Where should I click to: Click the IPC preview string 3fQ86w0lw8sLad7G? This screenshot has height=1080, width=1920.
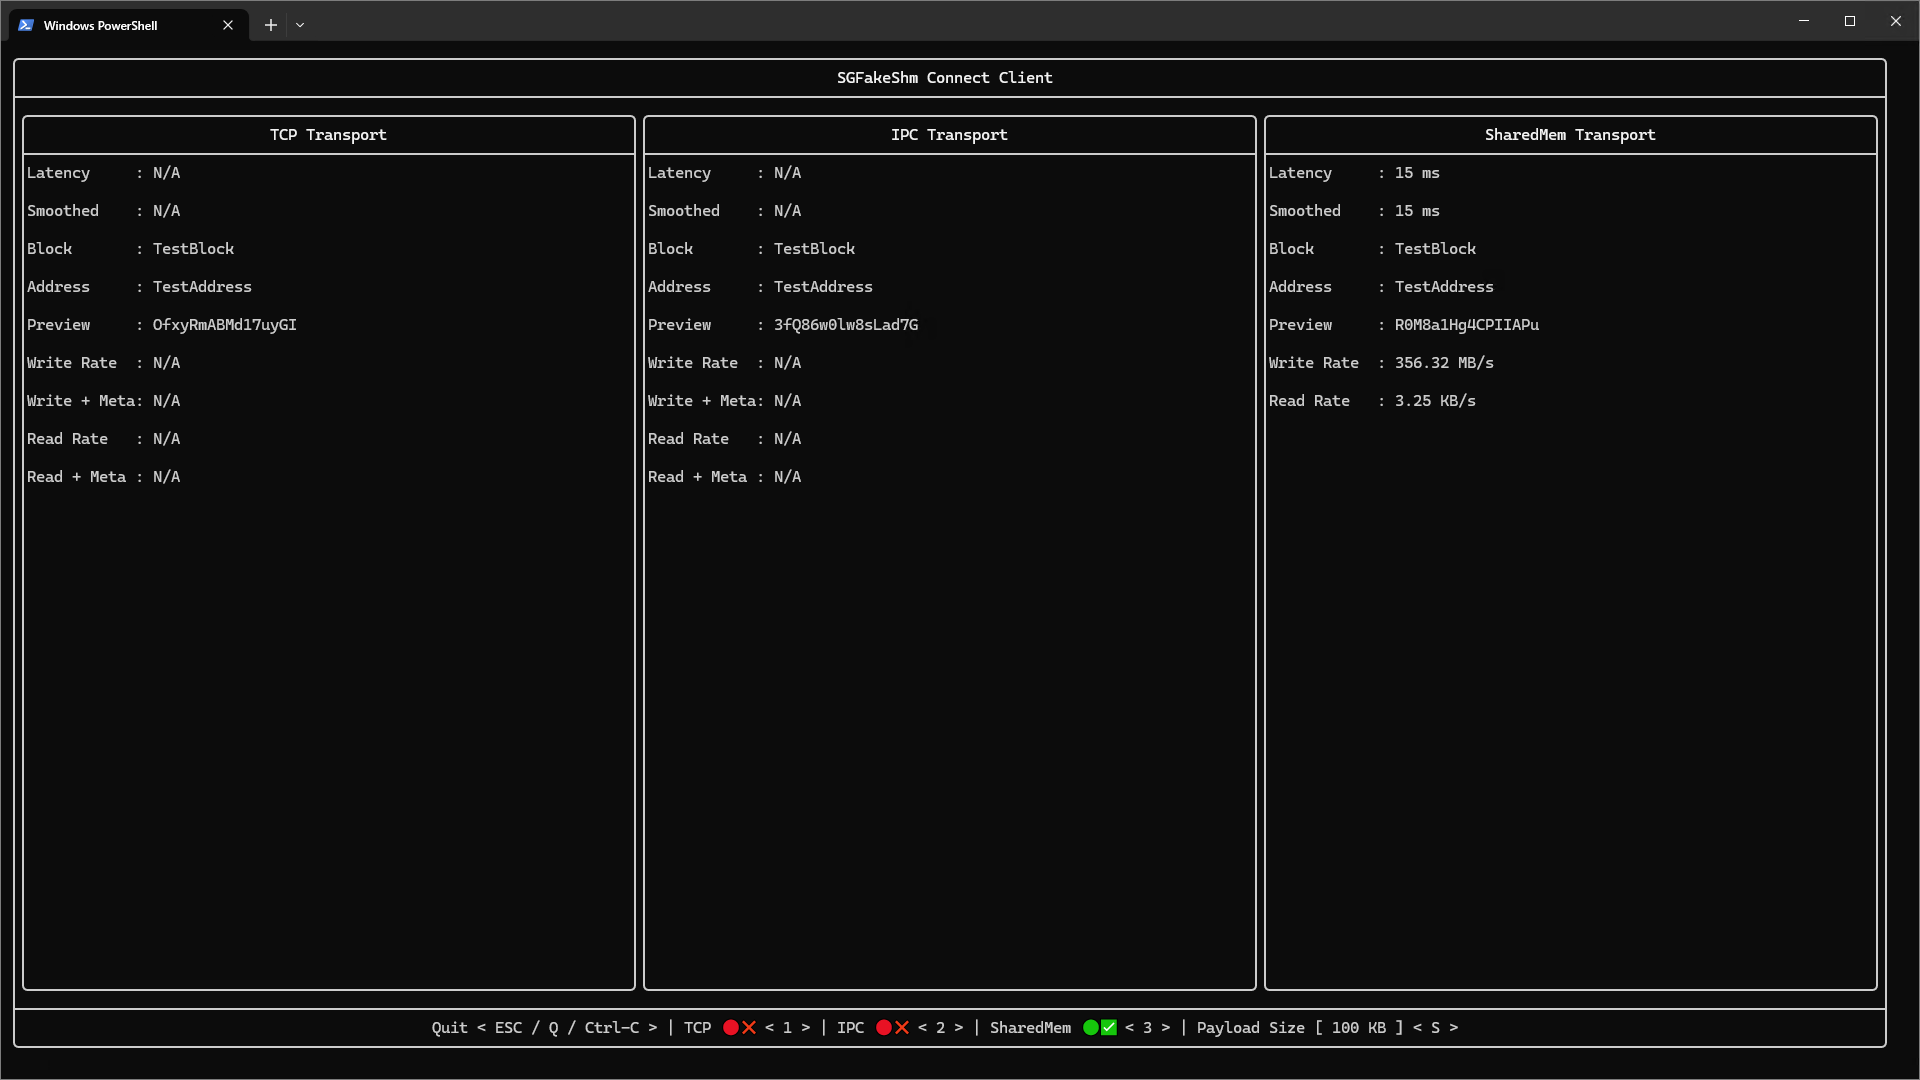tap(846, 325)
